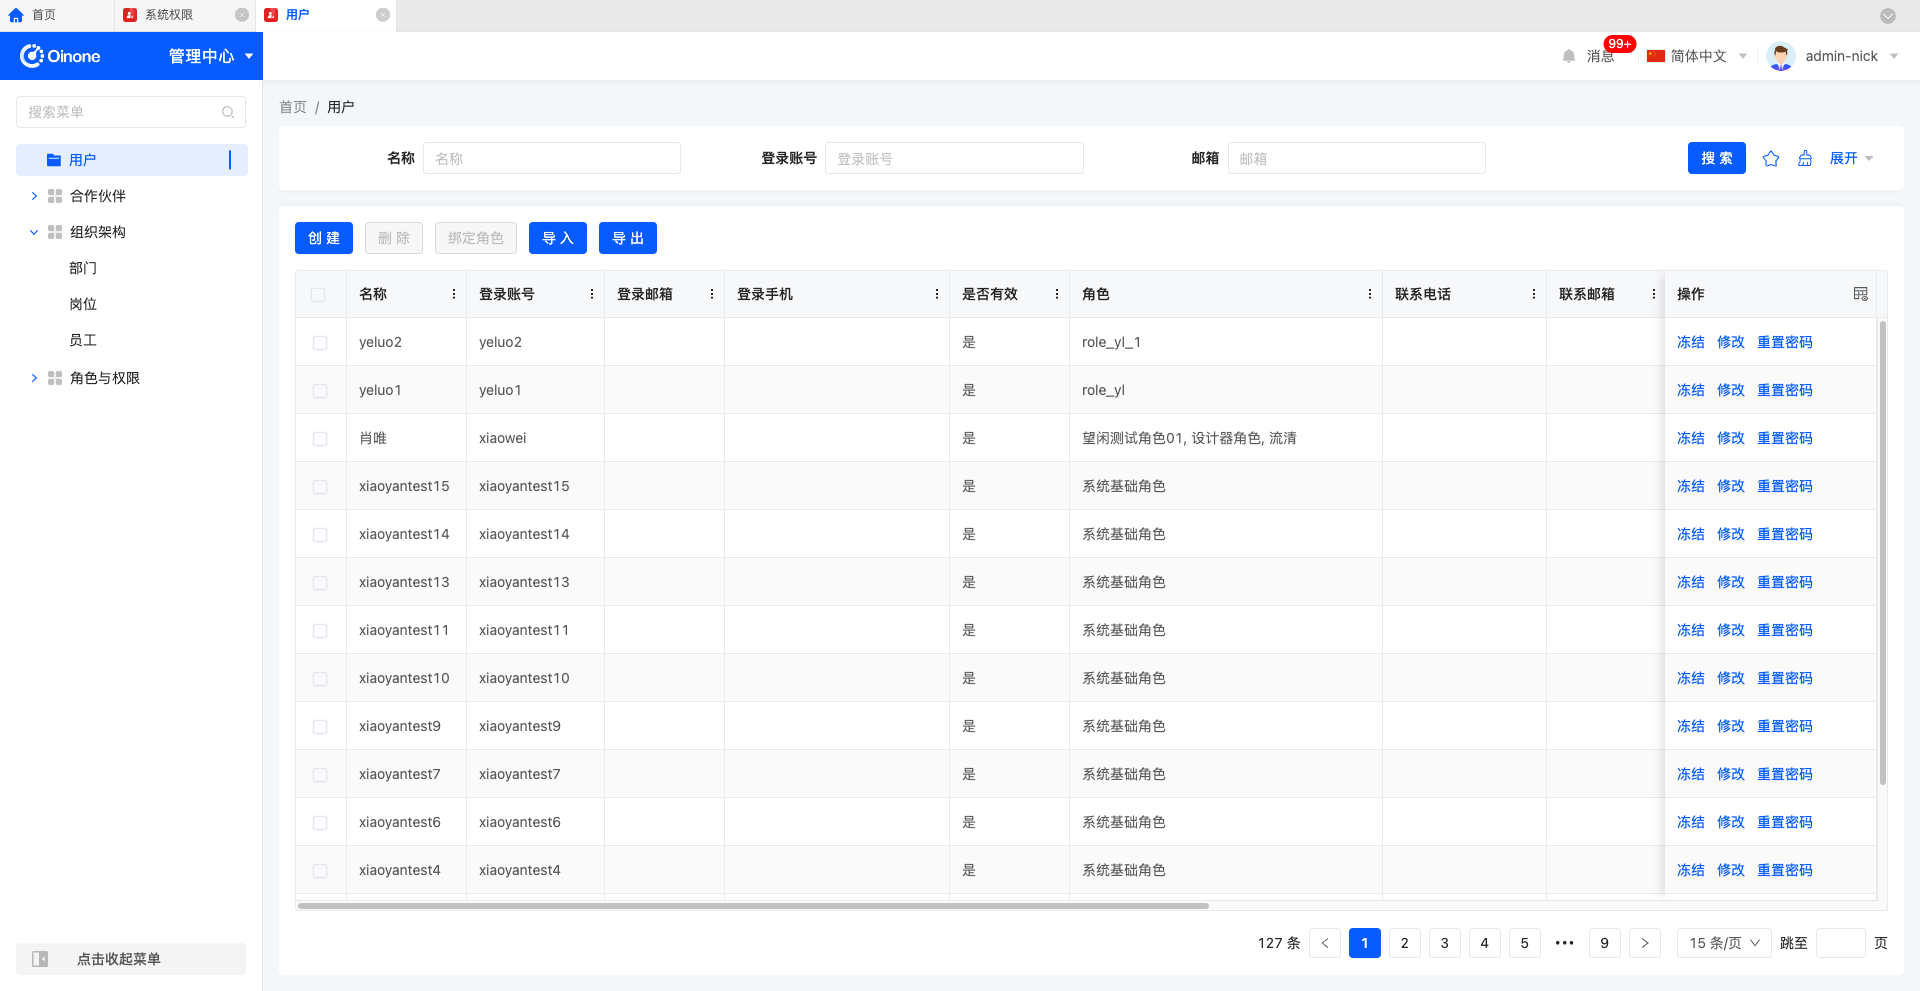This screenshot has height=991, width=1920.
Task: Expand the 角色与权限 menu
Action: (34, 378)
